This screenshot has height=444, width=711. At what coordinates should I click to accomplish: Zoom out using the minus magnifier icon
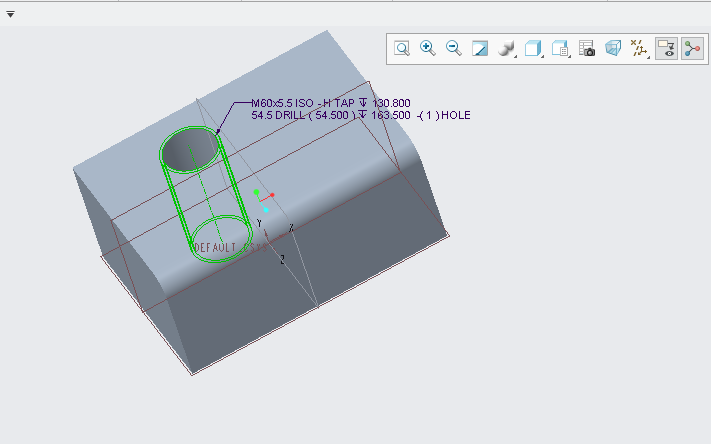454,48
